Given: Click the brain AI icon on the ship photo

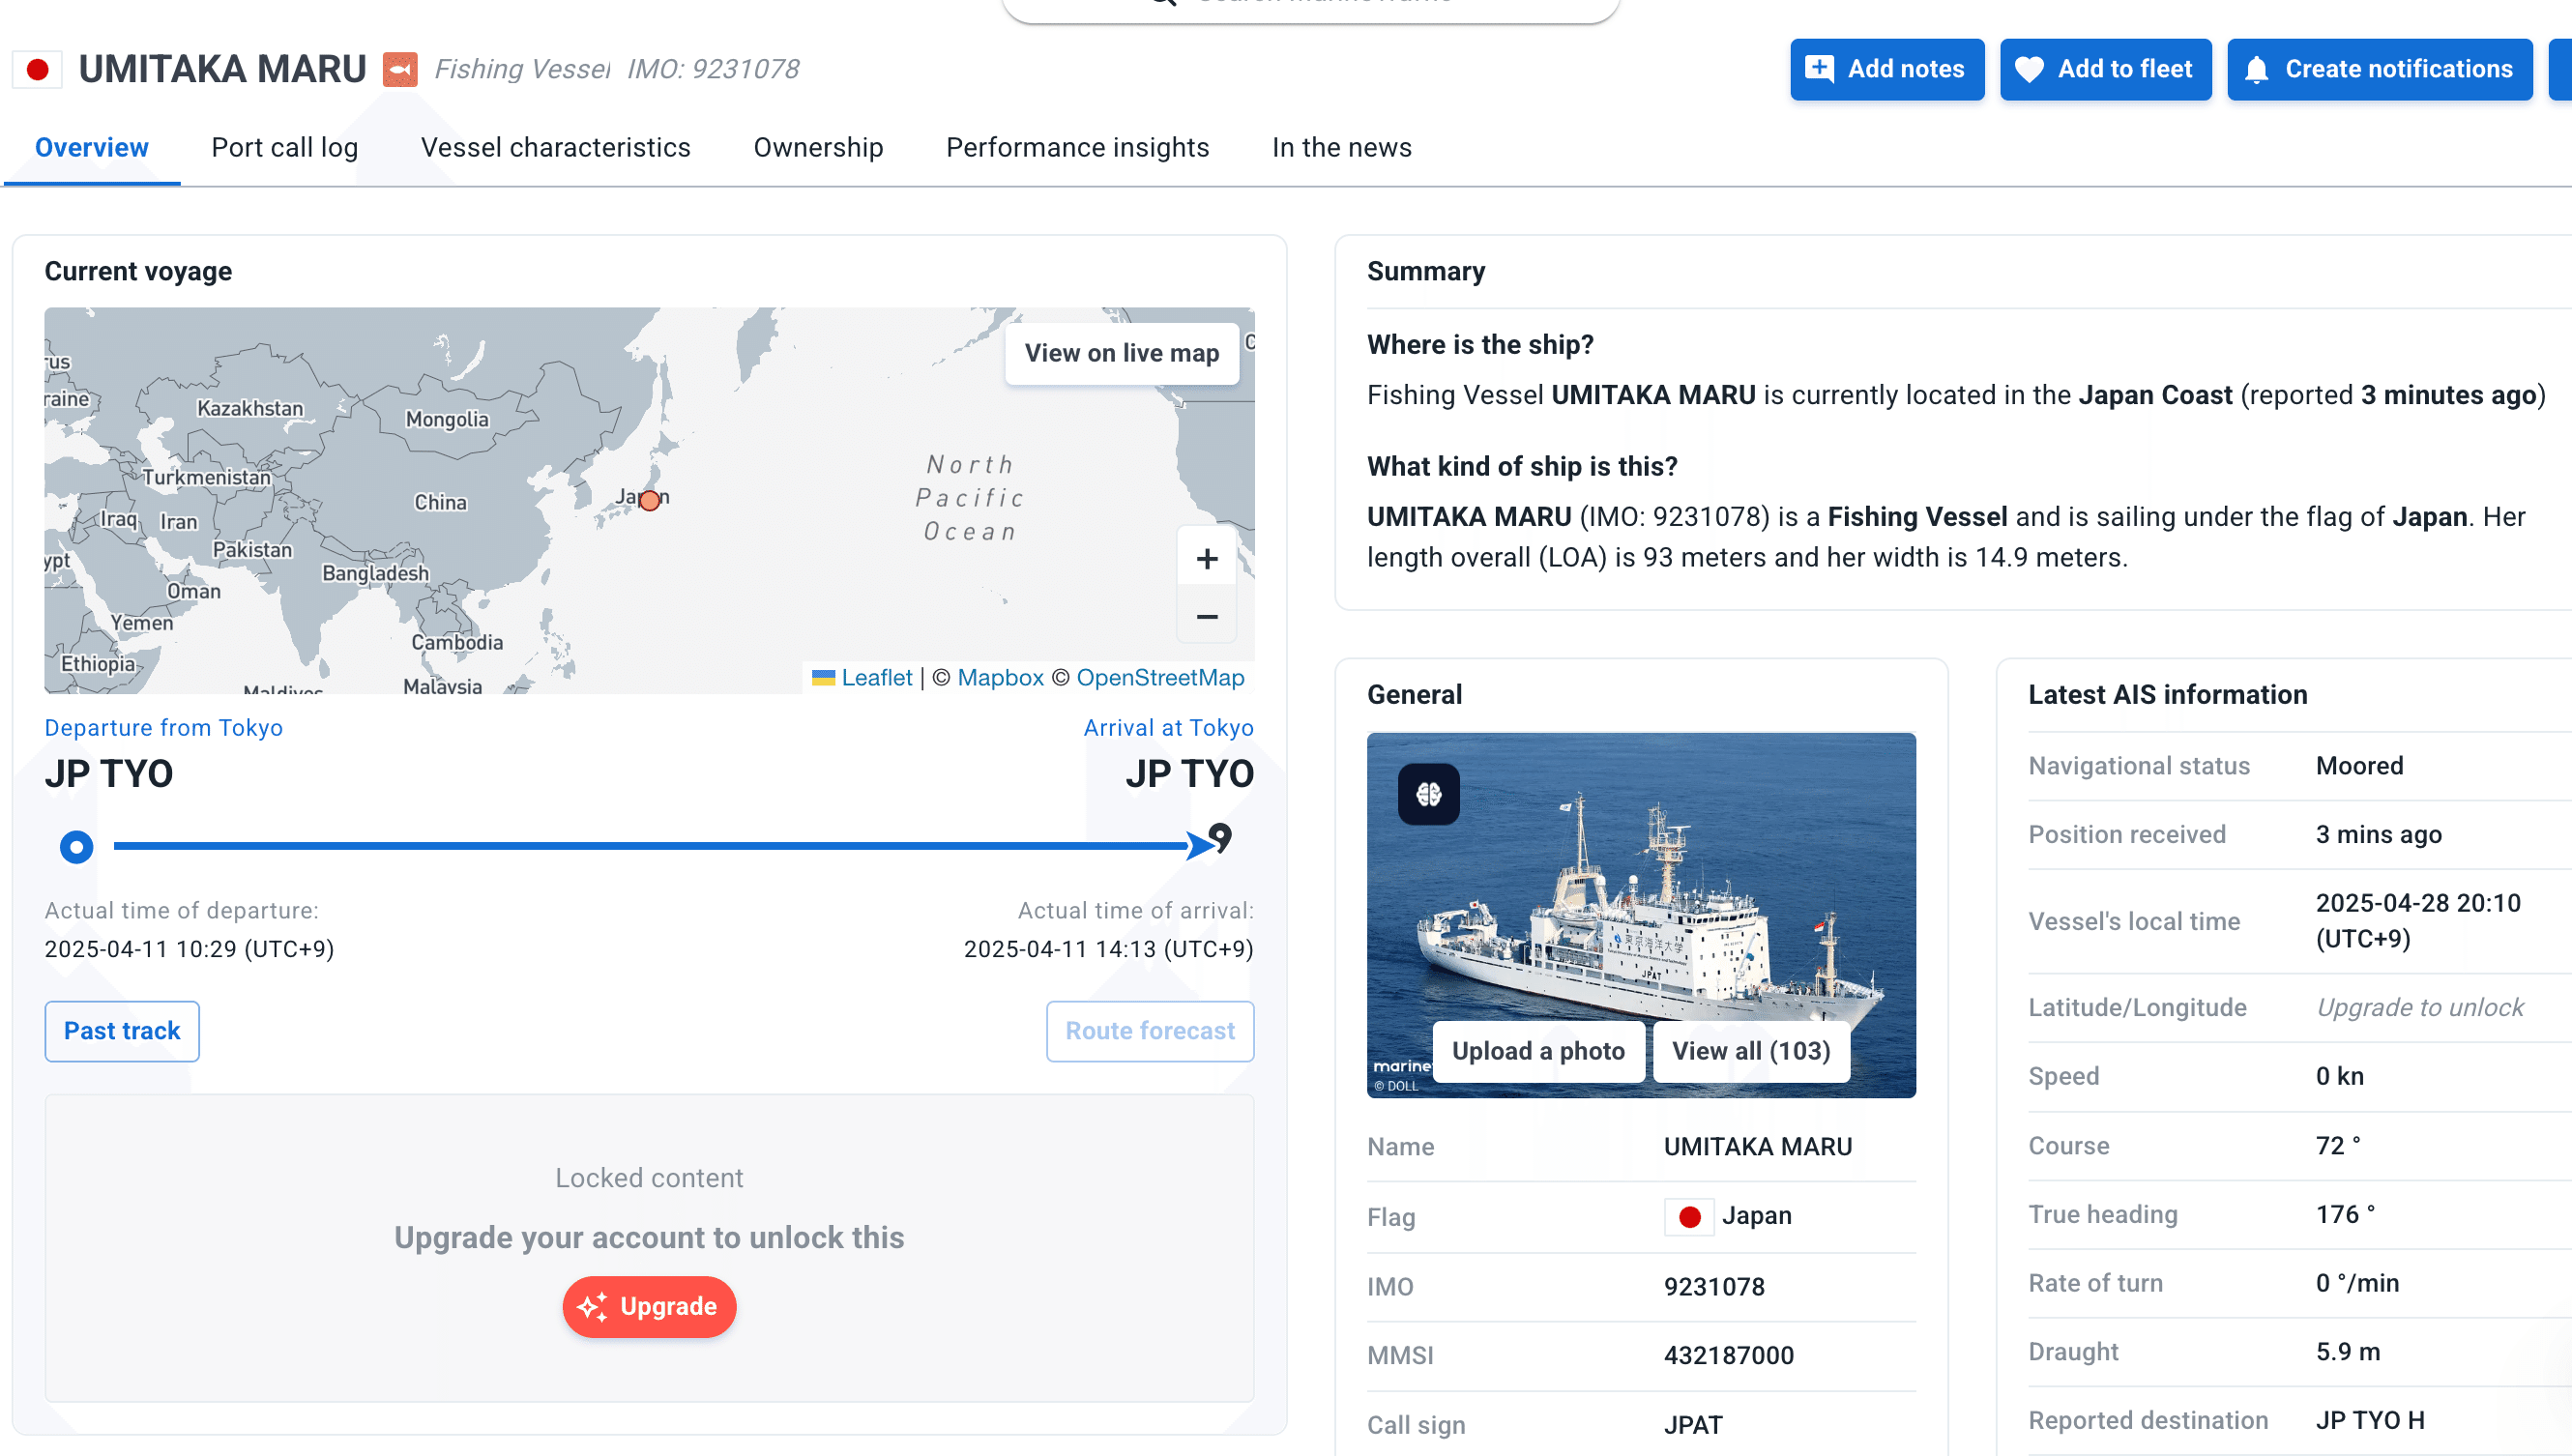Looking at the screenshot, I should (1428, 794).
